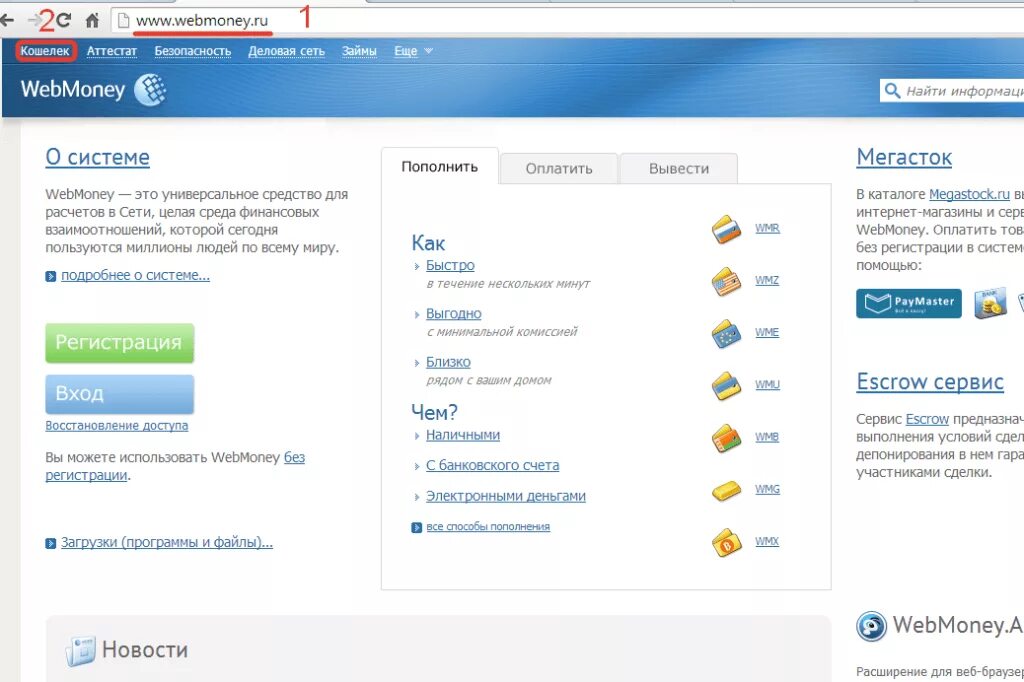This screenshot has height=682, width=1024.
Task: Click the Близко link
Action: (x=448, y=362)
